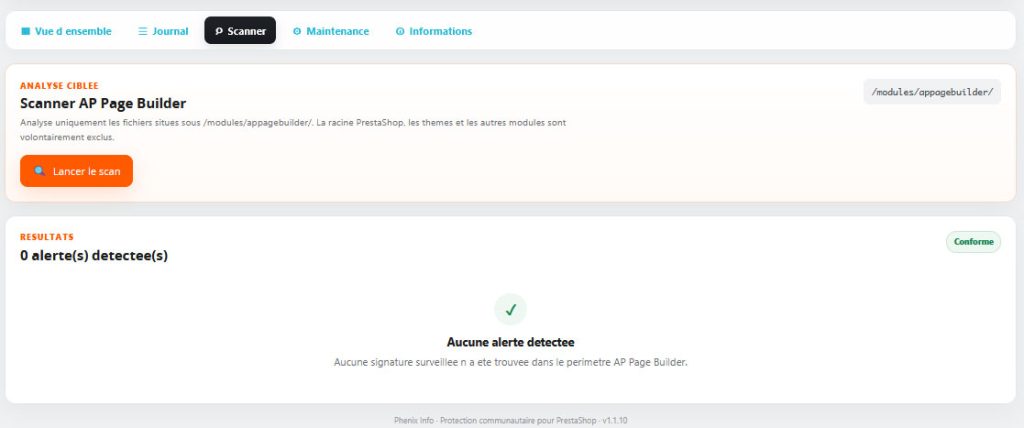
Task: Click the Analyse uniquement les fichiers description
Action: point(293,130)
